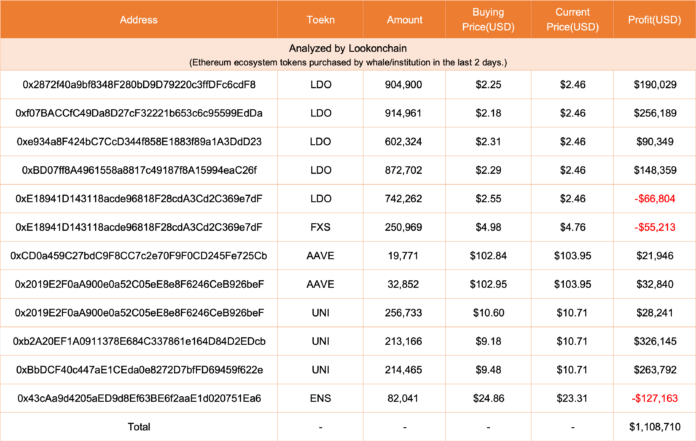The height and width of the screenshot is (441, 696).
Task: Select address 0x2872f40a9bf8348F280bD9D79220c3ffDFc6cdF8
Action: point(139,85)
